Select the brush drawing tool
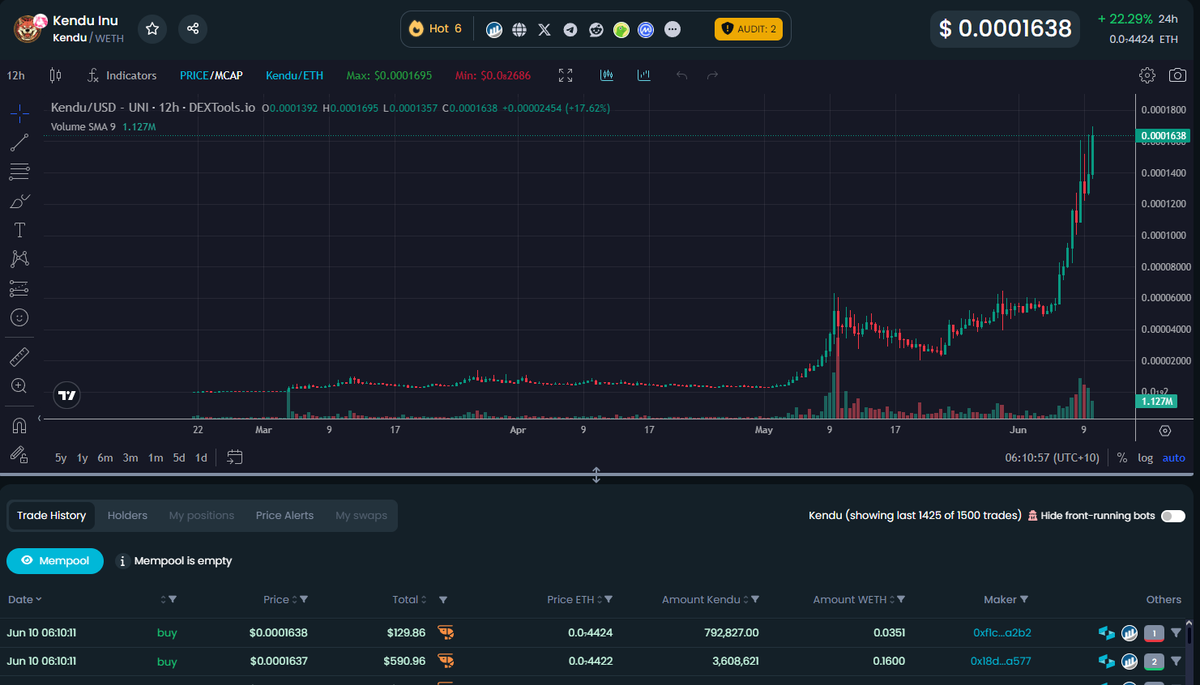 click(19, 201)
